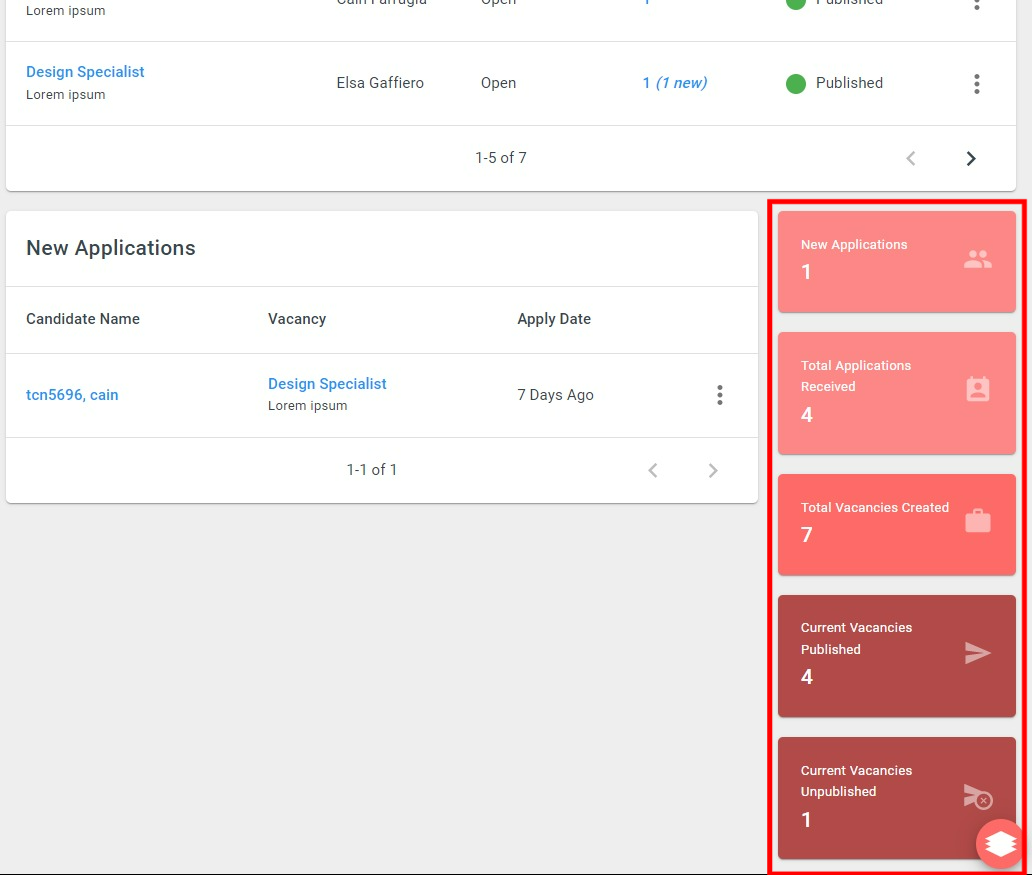Go to the next page of the 1-5 of 7 list
Screen dimensions: 1032x875
click(971, 159)
